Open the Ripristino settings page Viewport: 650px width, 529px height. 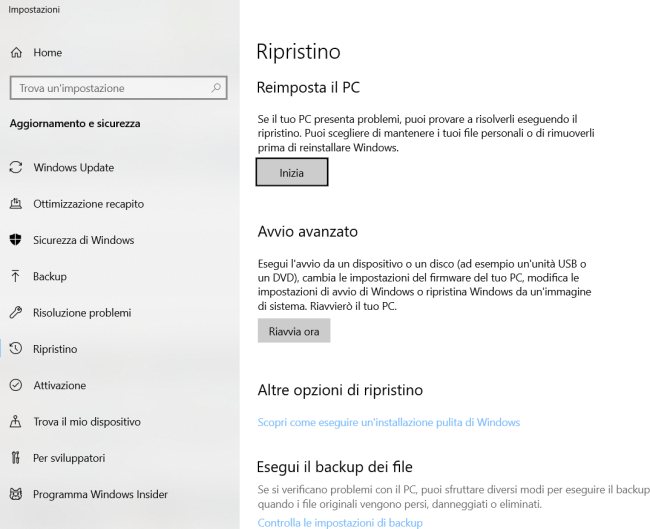click(x=55, y=349)
